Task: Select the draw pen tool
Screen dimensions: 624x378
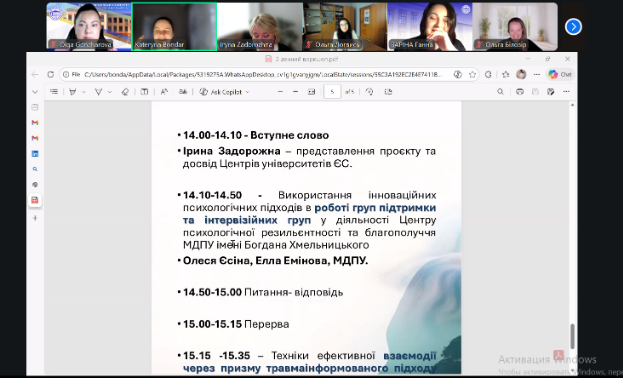Action: (x=98, y=92)
